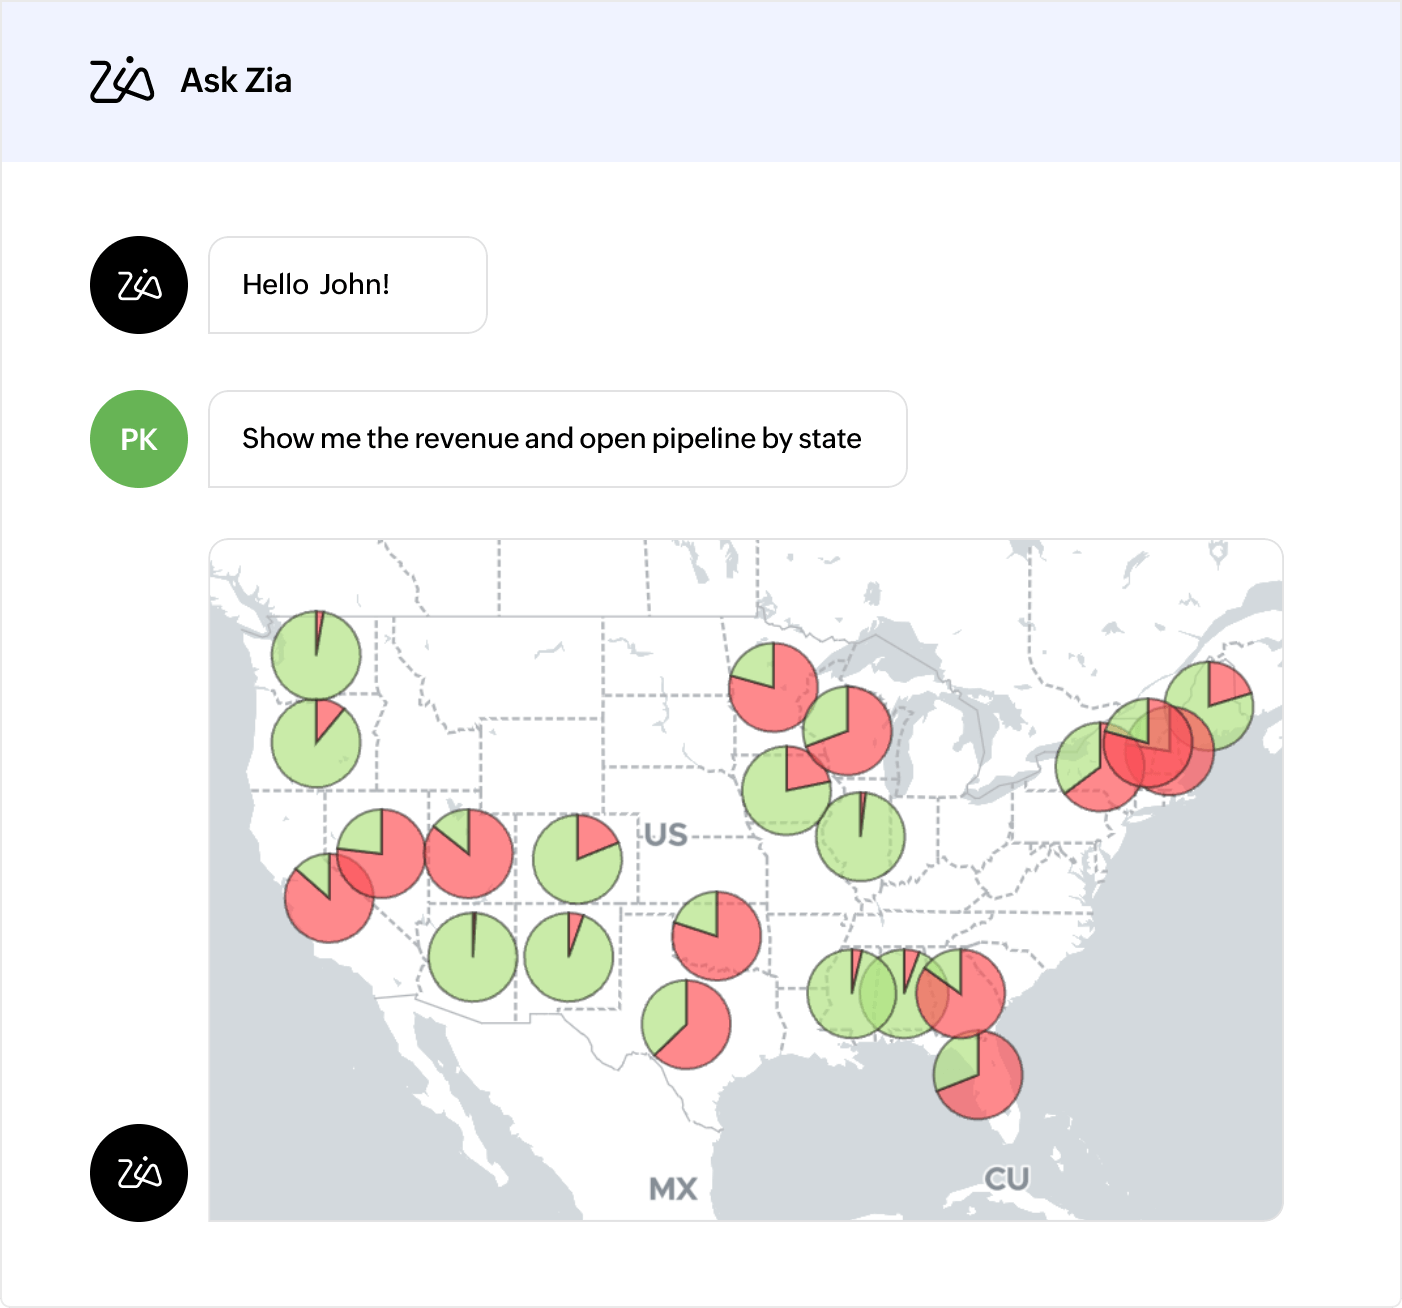The image size is (1402, 1308).
Task: Click the Zia avatar left of the map
Action: pyautogui.click(x=139, y=1173)
